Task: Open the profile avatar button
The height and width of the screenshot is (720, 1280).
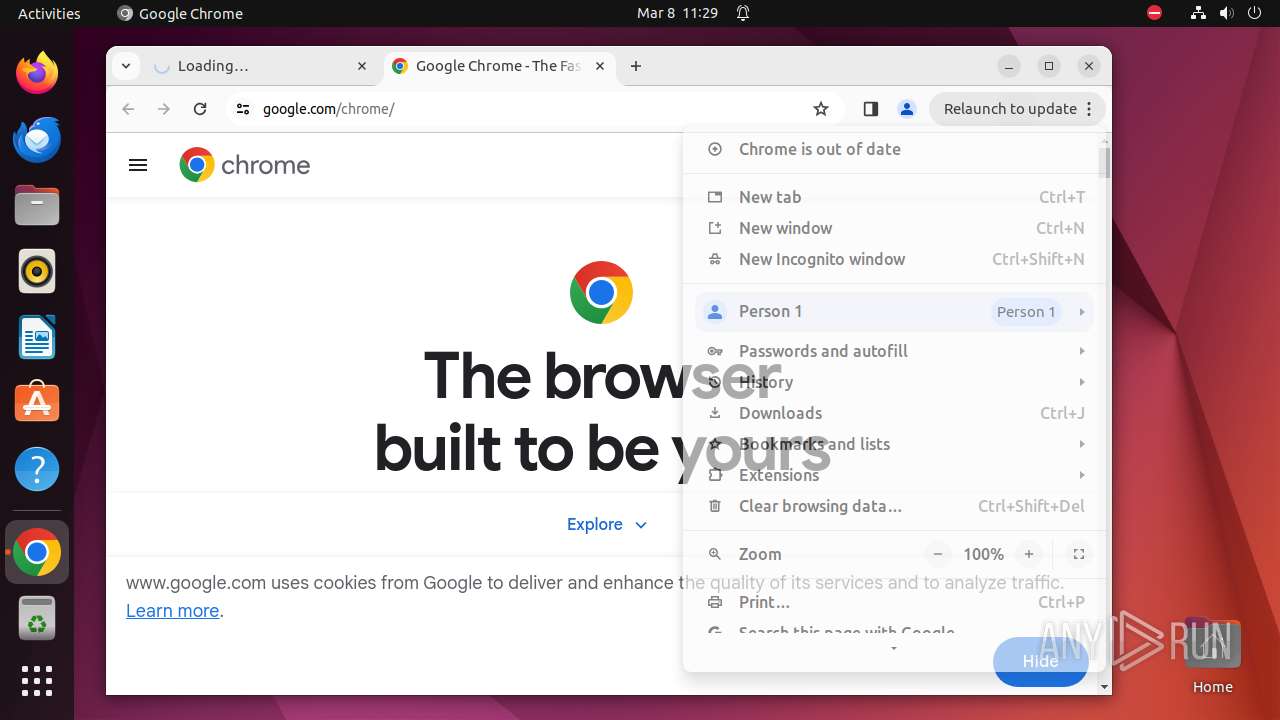Action: point(907,109)
